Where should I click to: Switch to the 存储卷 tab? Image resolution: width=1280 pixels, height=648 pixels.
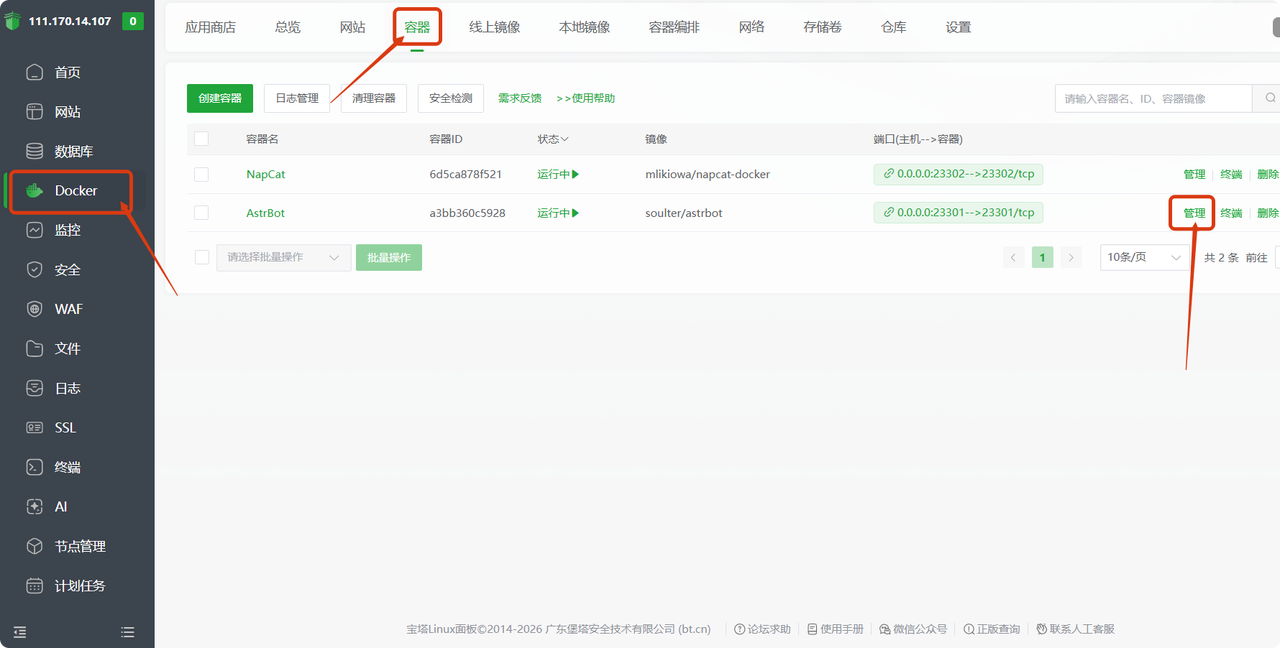click(823, 27)
